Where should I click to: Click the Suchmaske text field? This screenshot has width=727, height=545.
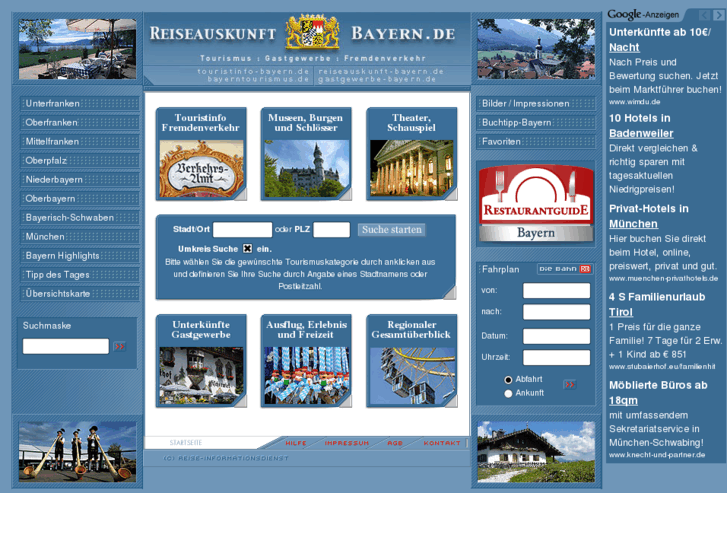(x=66, y=346)
